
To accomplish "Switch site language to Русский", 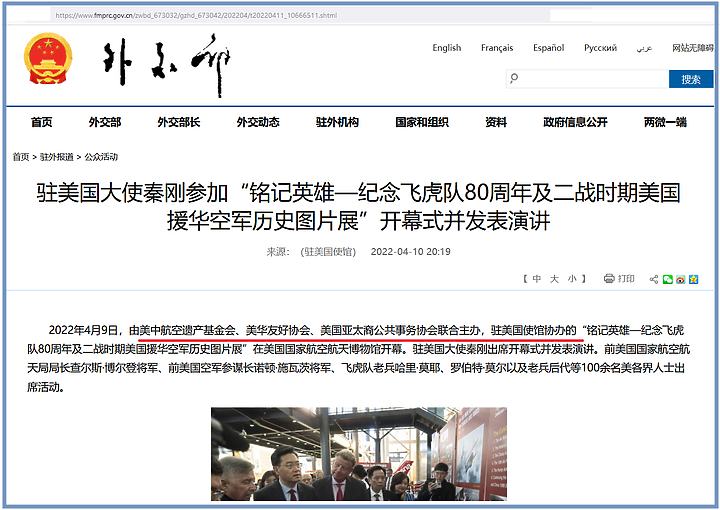I will [x=600, y=48].
